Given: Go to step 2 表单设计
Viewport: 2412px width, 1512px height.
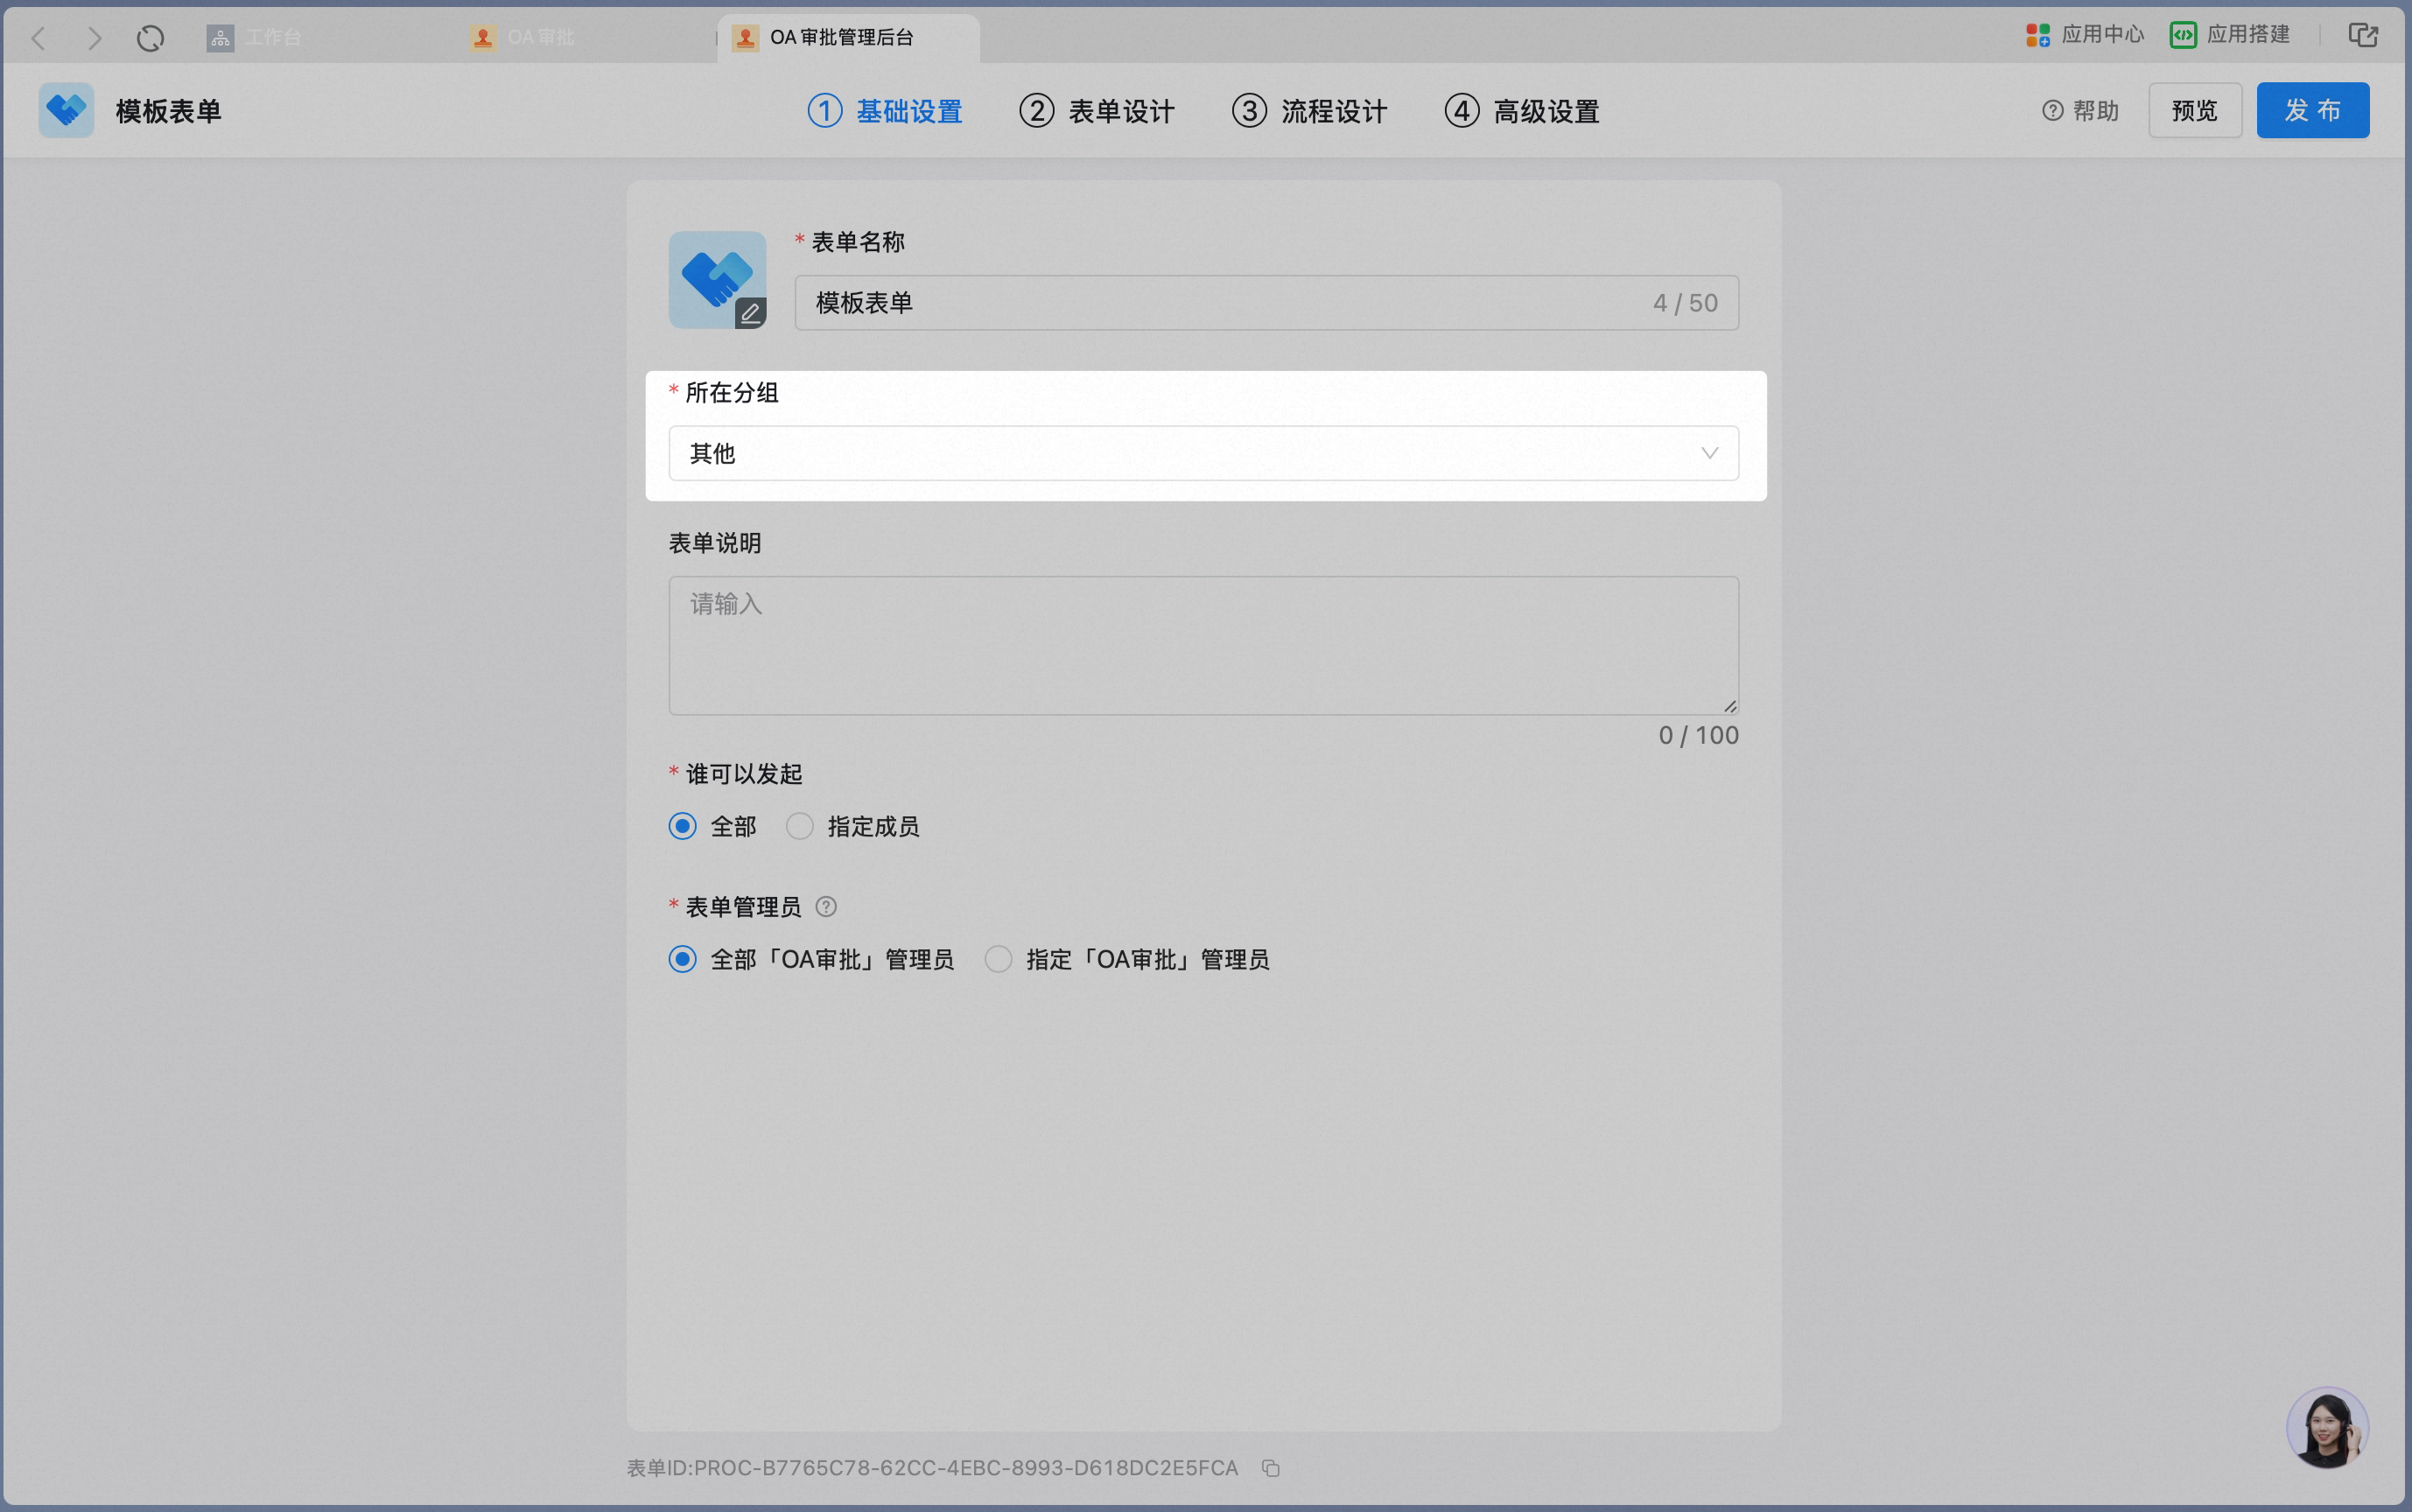Looking at the screenshot, I should click(x=1097, y=111).
